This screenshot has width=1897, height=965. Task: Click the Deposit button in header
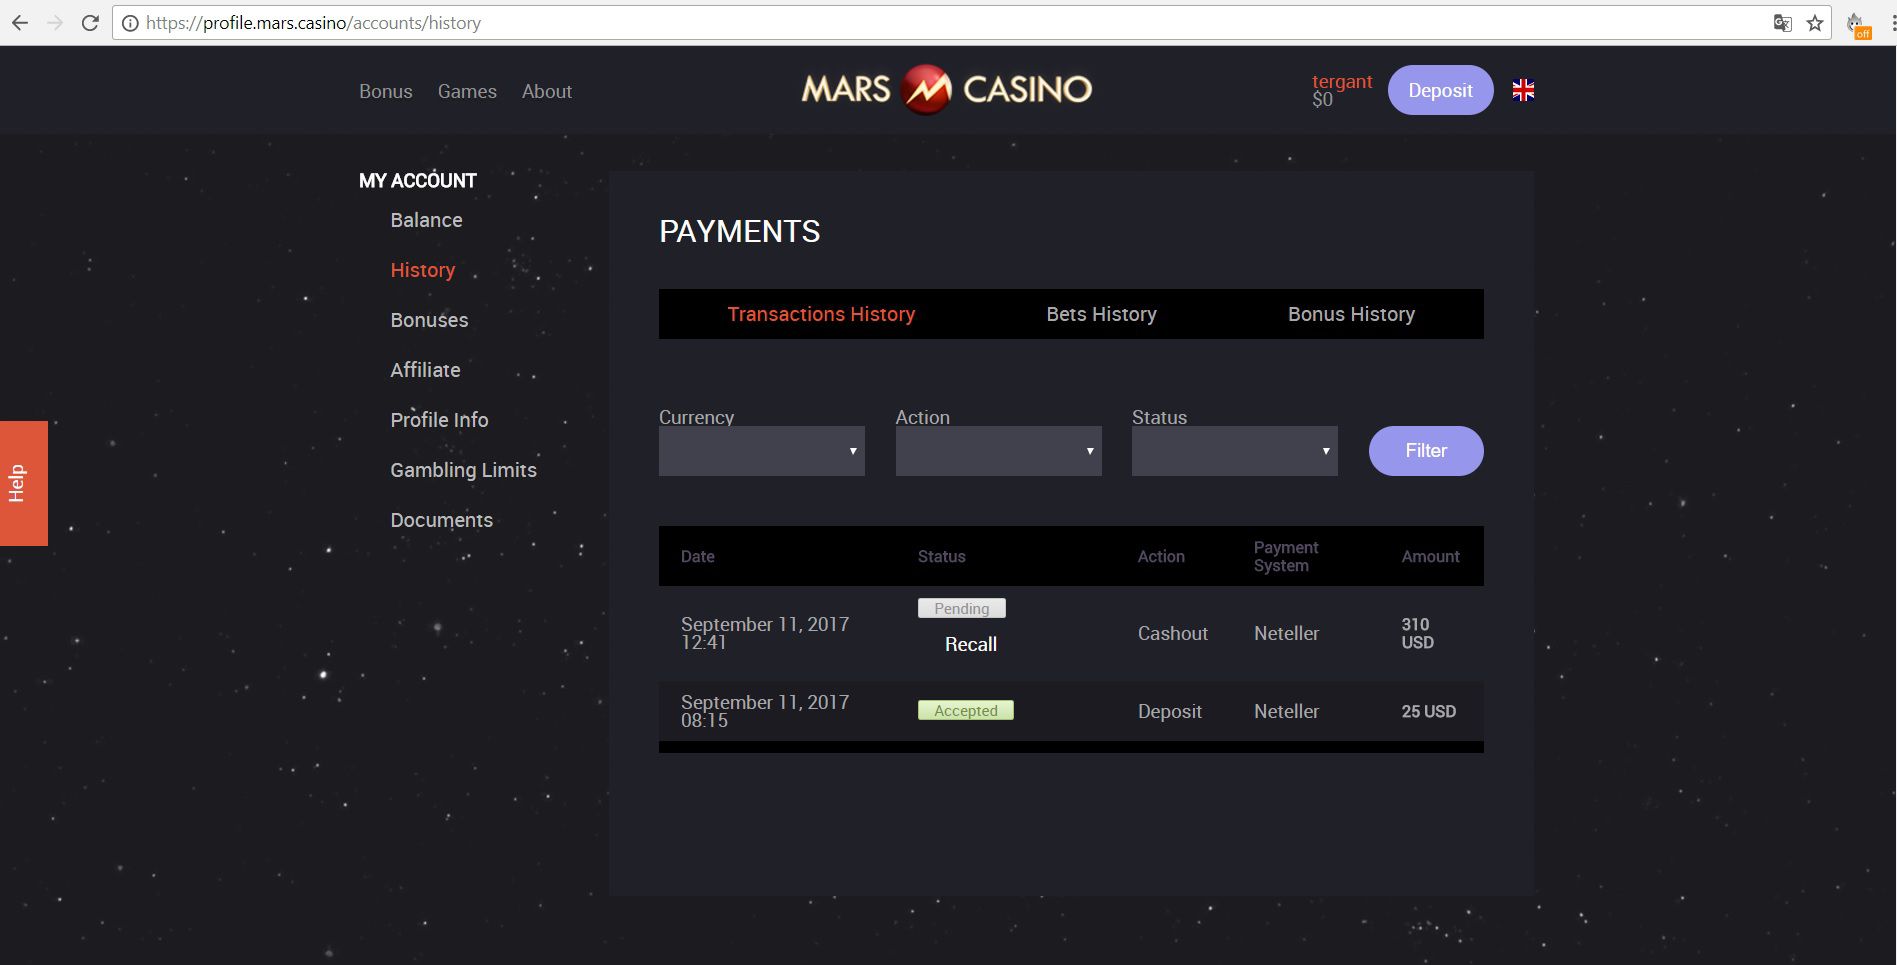[1440, 90]
